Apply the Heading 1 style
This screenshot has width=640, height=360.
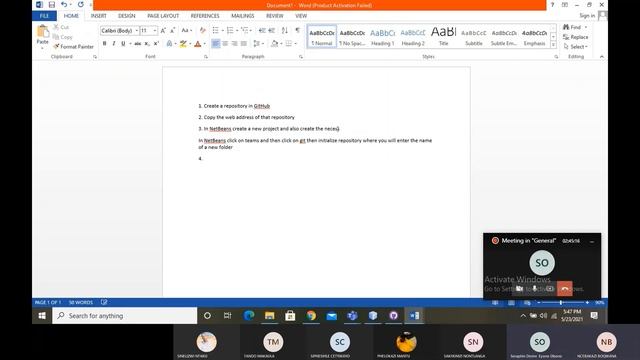[382, 36]
